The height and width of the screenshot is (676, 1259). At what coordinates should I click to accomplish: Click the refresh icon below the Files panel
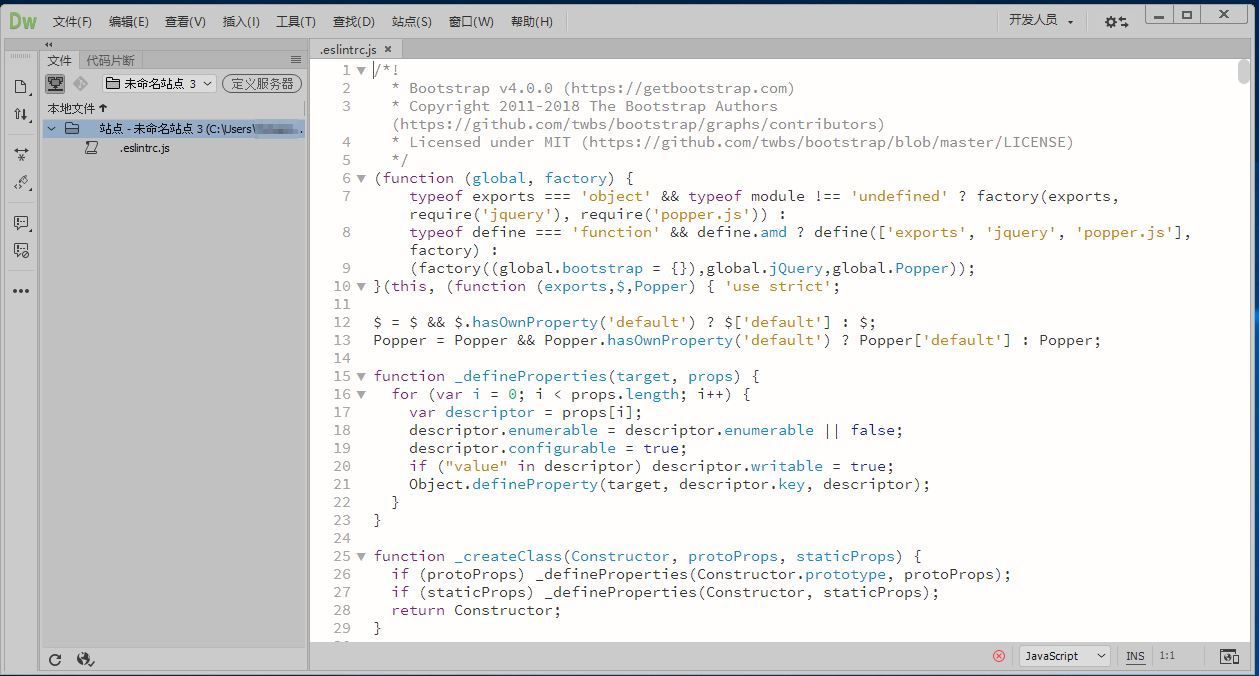click(x=55, y=658)
